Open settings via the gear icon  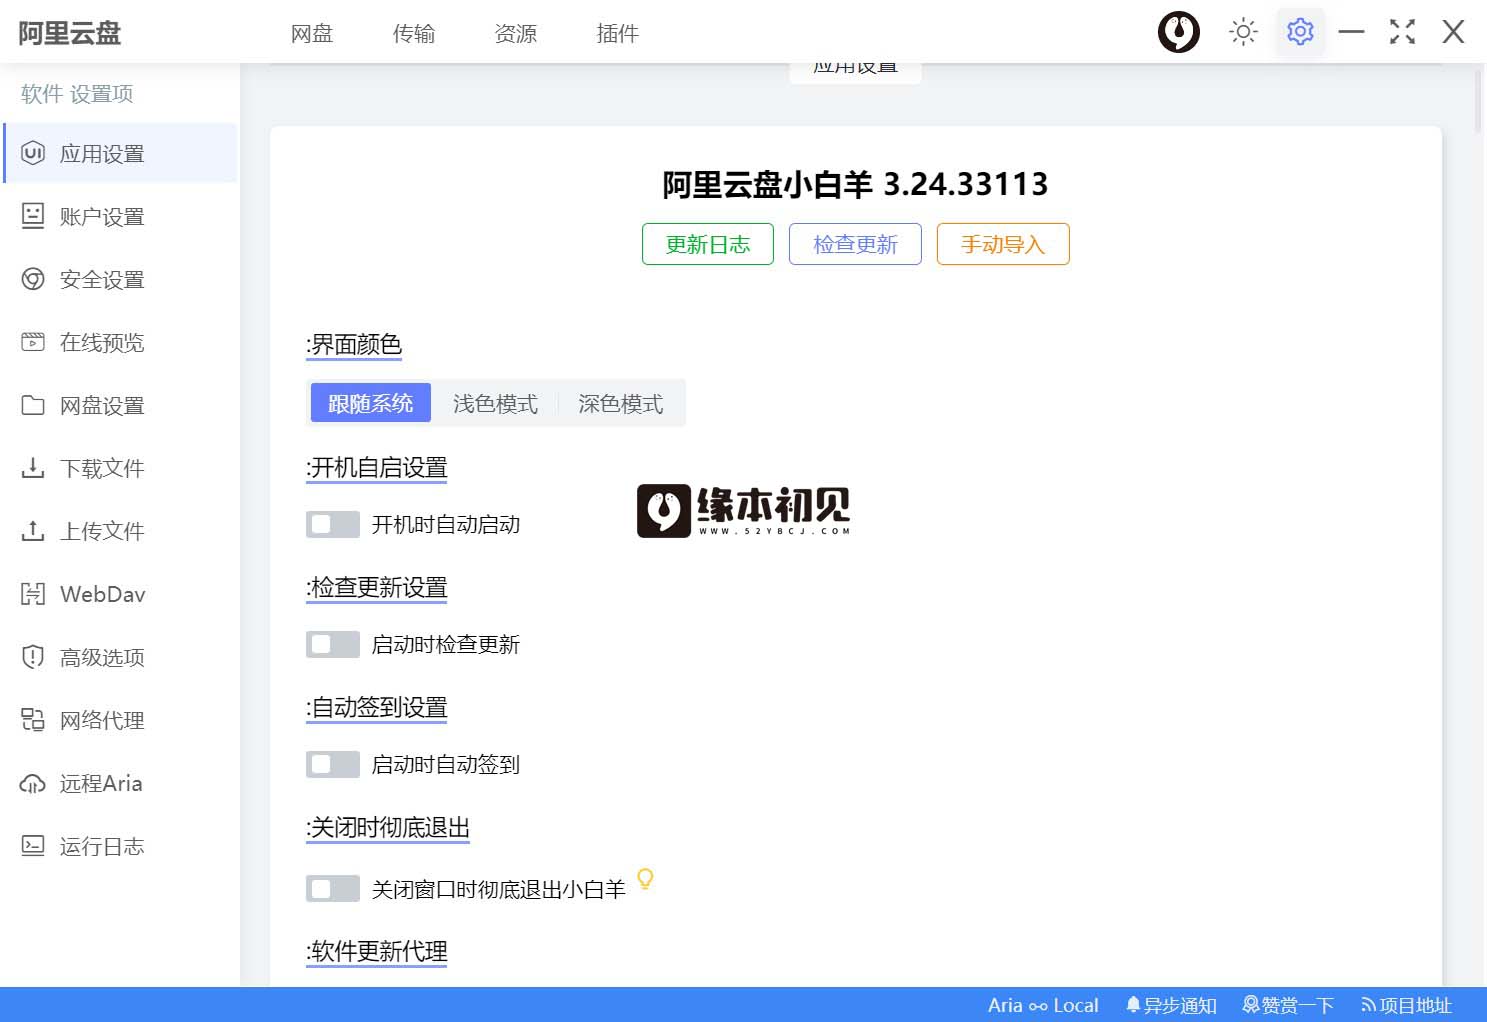[x=1300, y=32]
